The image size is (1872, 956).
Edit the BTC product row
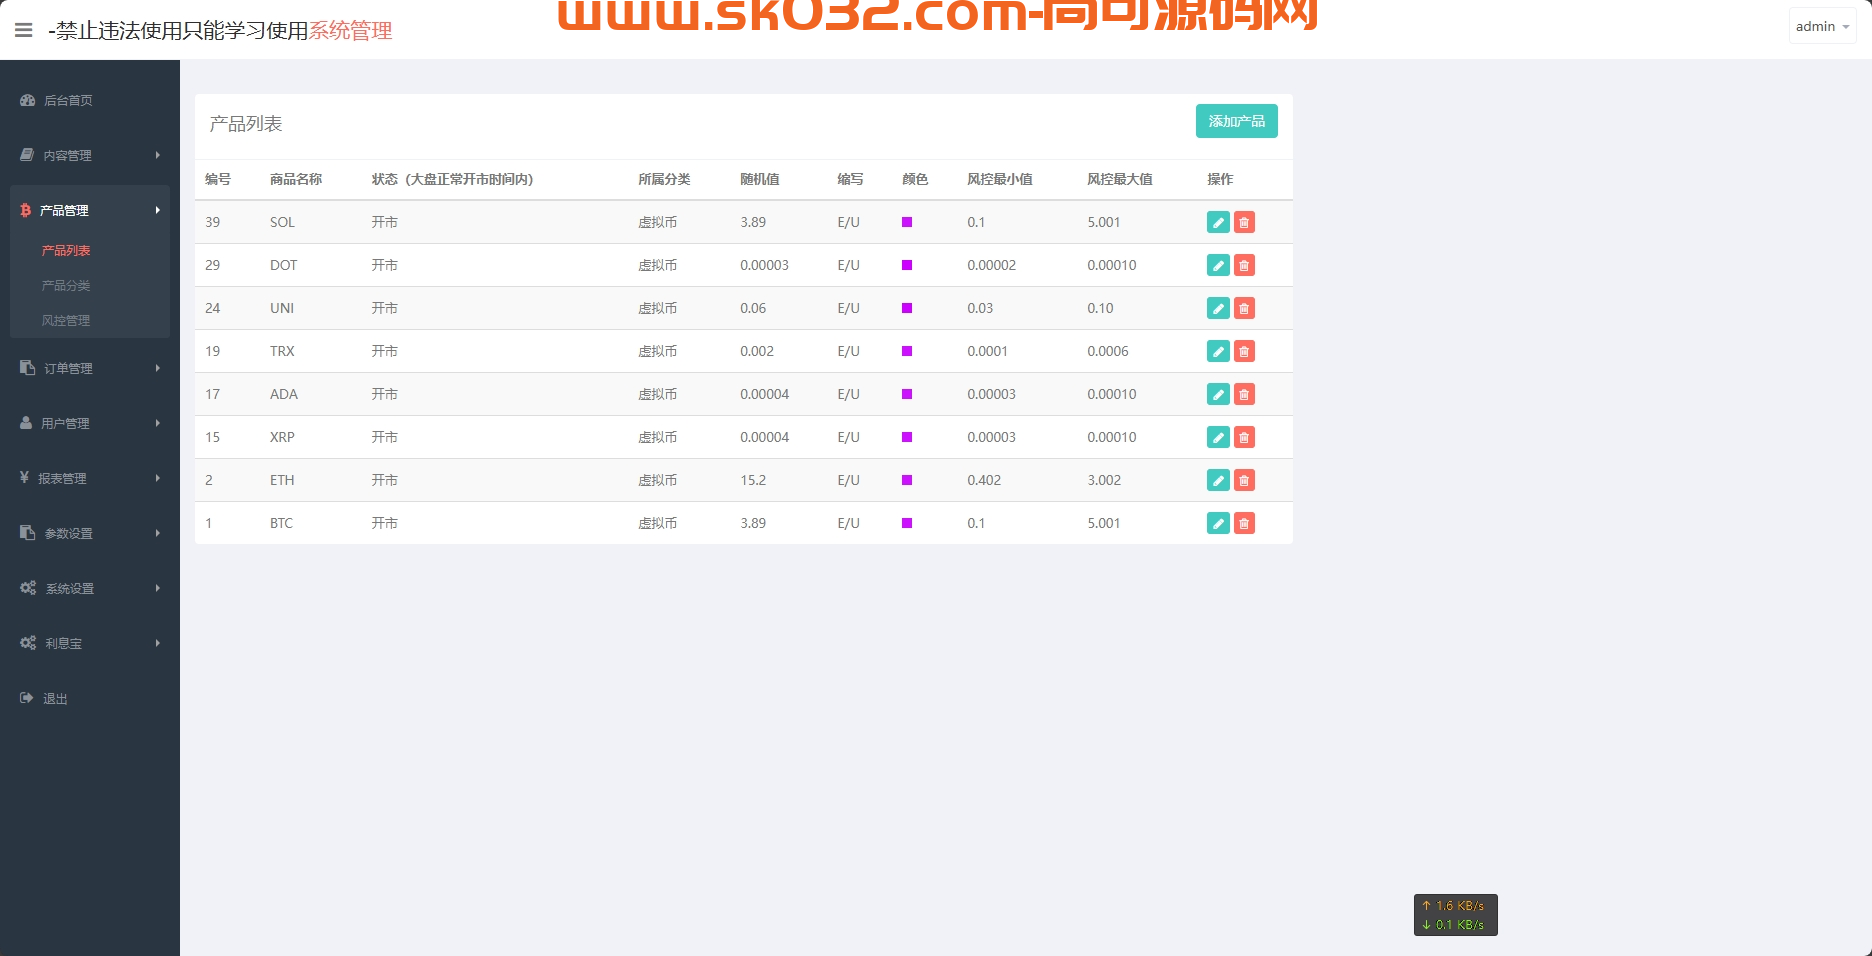pyautogui.click(x=1218, y=523)
